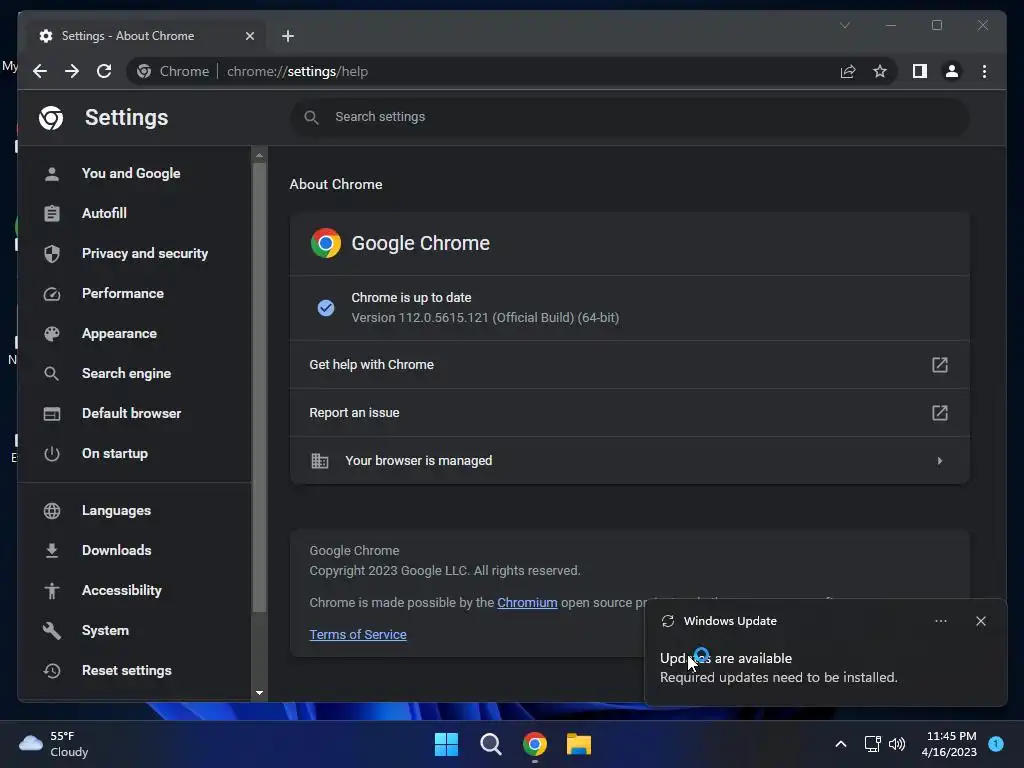Open external link icon for Report an issue
The height and width of the screenshot is (768, 1024).
point(939,413)
